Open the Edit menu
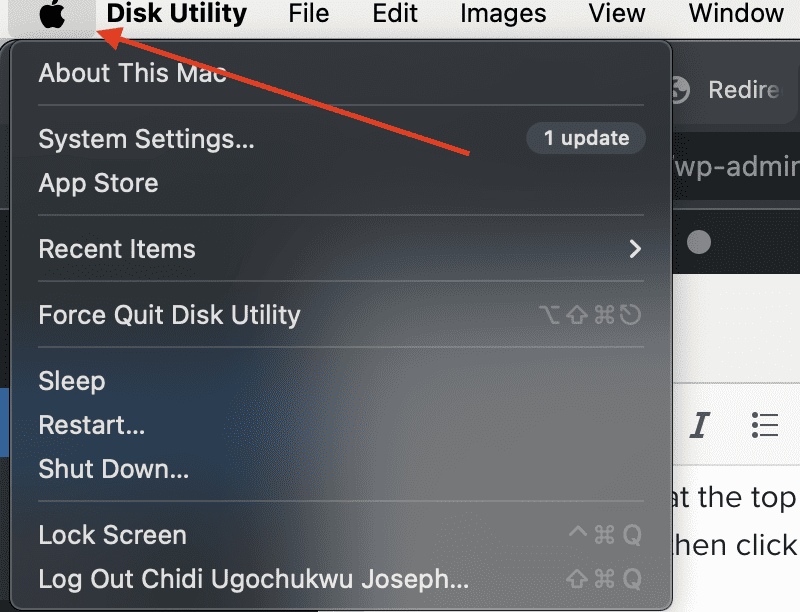This screenshot has width=800, height=612. click(395, 14)
